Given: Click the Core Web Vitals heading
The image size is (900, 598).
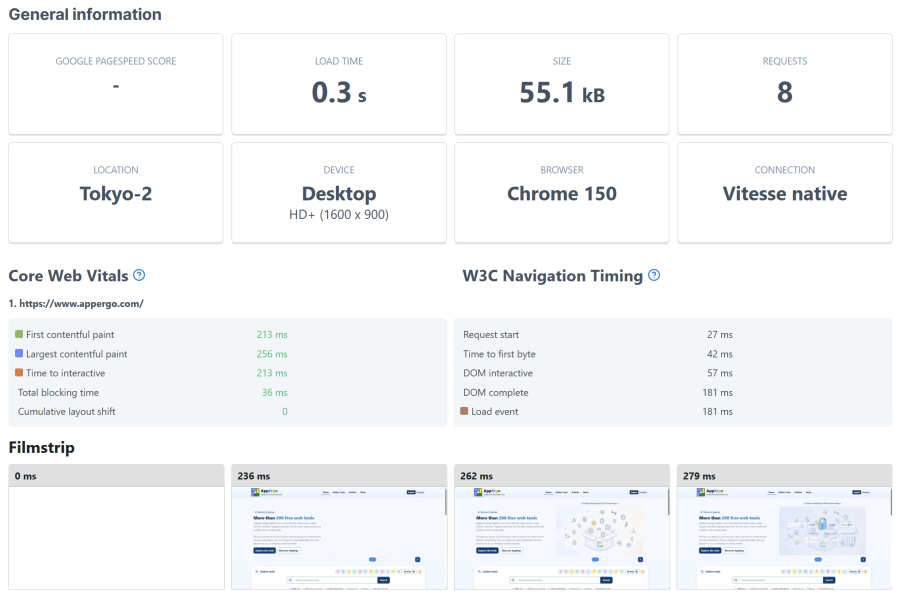Looking at the screenshot, I should [68, 275].
